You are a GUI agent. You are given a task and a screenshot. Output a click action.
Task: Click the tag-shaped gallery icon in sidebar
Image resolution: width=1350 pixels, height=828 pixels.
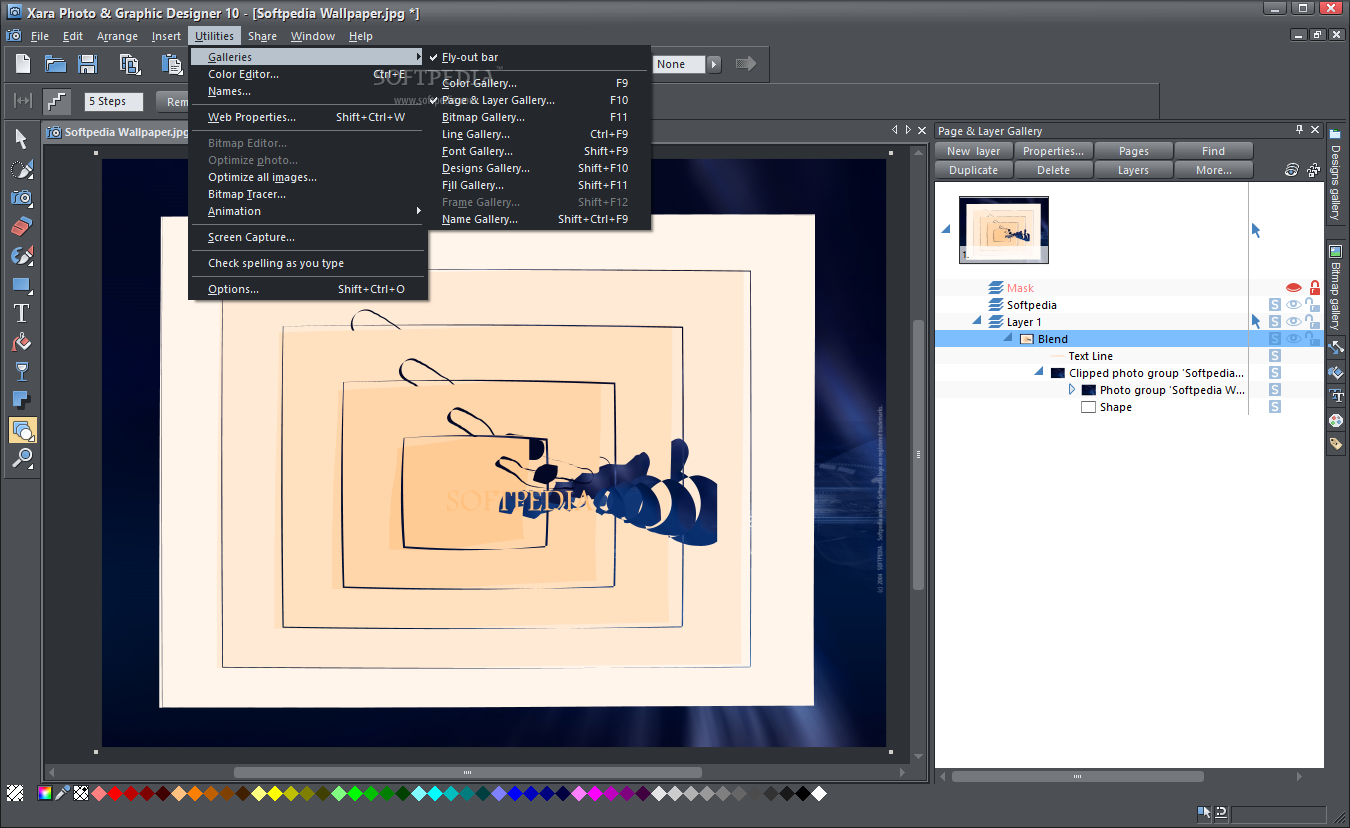coord(1335,444)
